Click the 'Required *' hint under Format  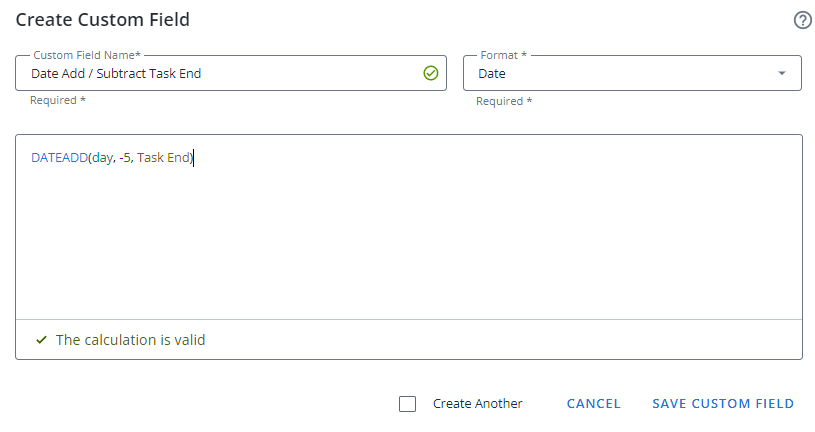click(x=504, y=101)
